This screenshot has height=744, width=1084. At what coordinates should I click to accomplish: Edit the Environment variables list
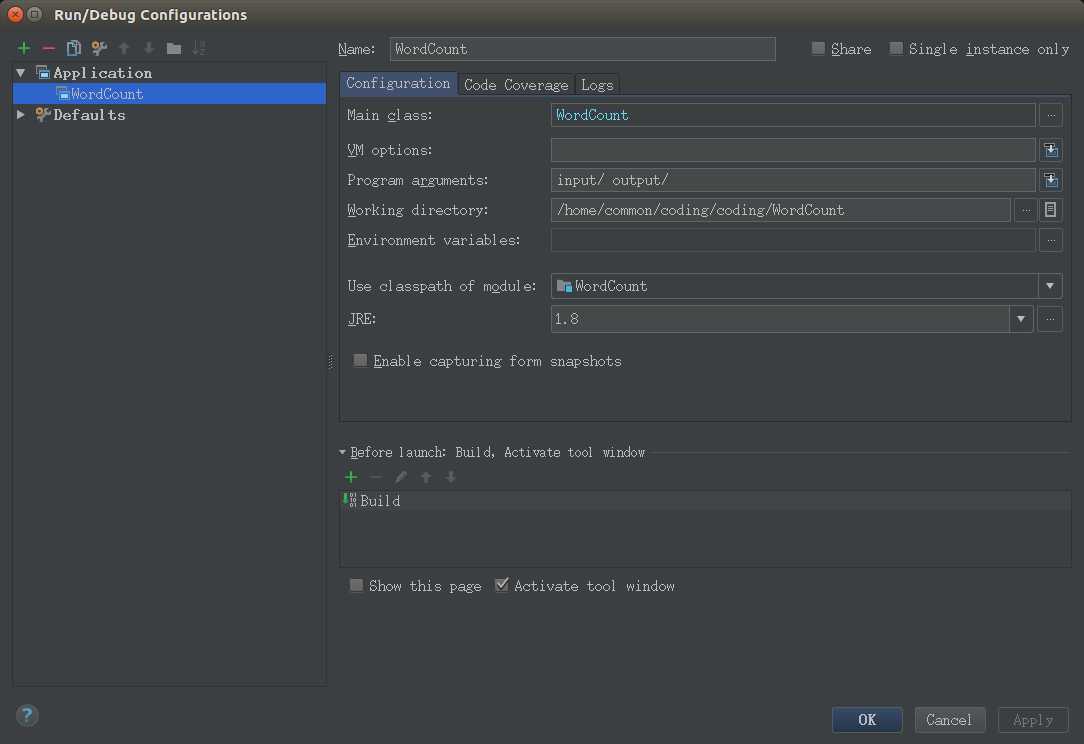1051,241
